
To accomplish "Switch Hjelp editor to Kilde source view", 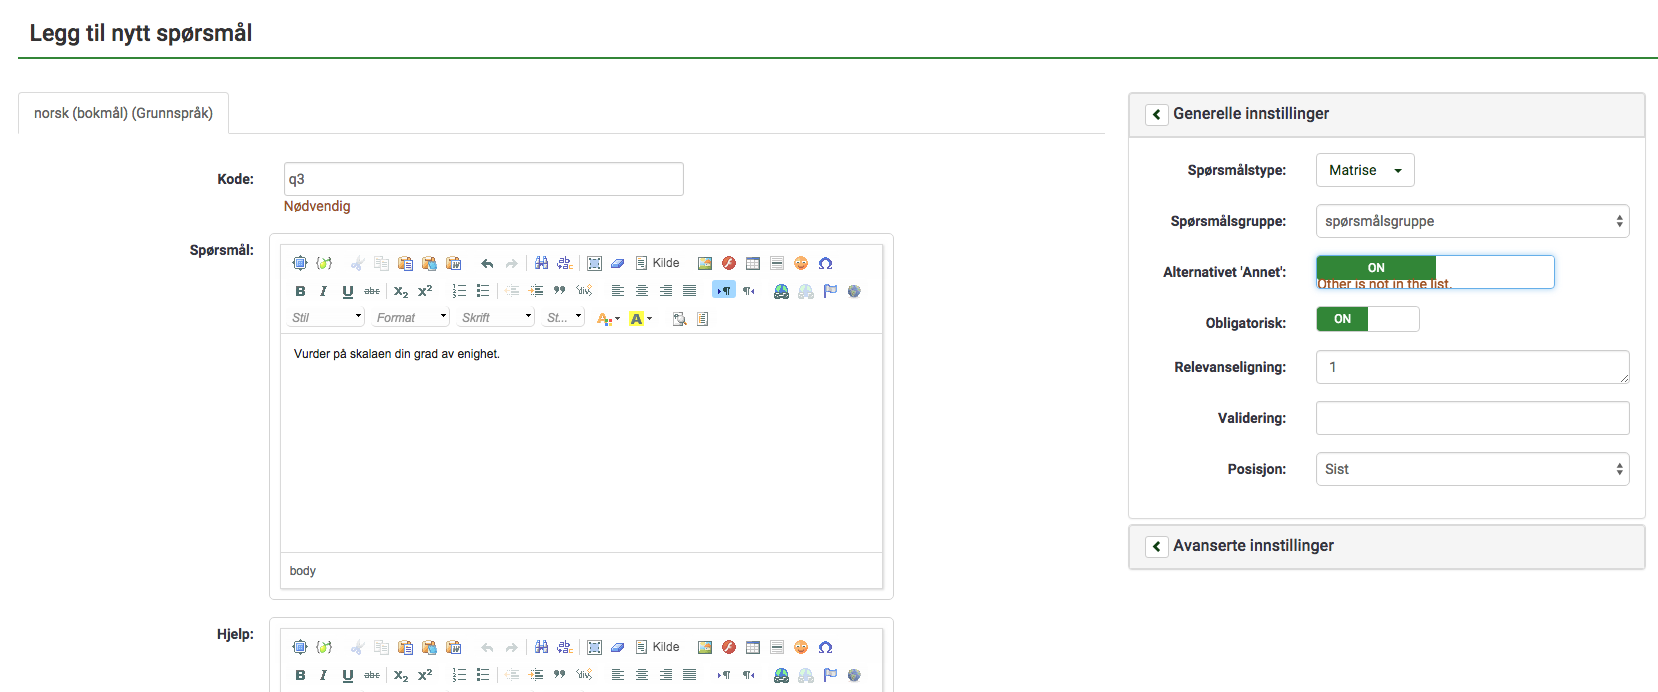I will pyautogui.click(x=658, y=647).
